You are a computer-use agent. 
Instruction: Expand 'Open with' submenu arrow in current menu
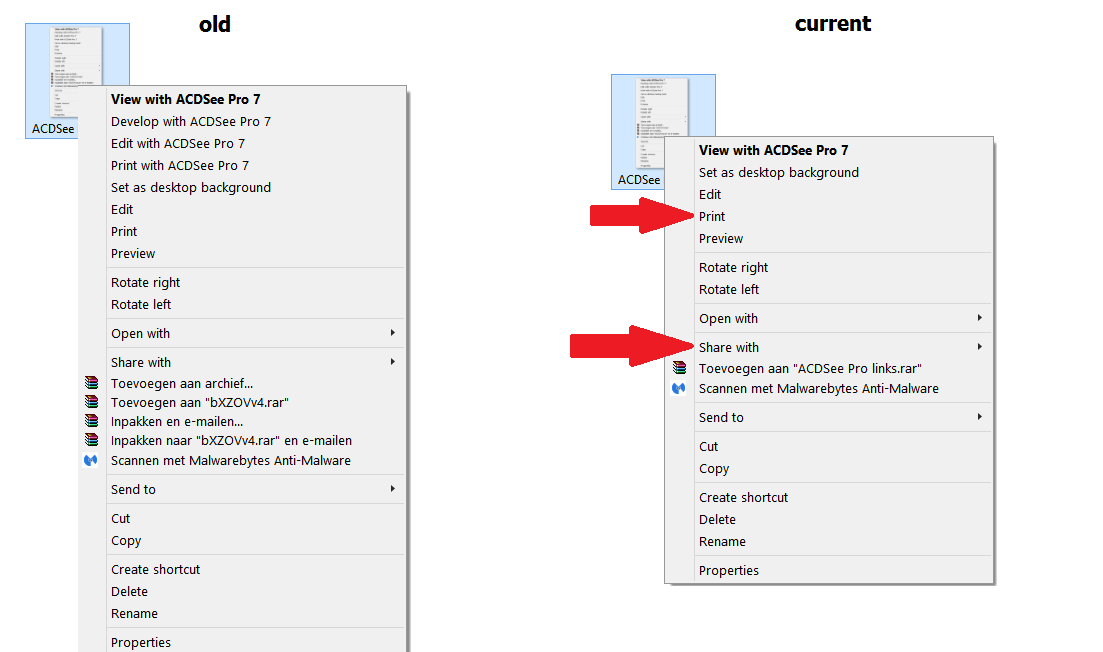(x=979, y=318)
